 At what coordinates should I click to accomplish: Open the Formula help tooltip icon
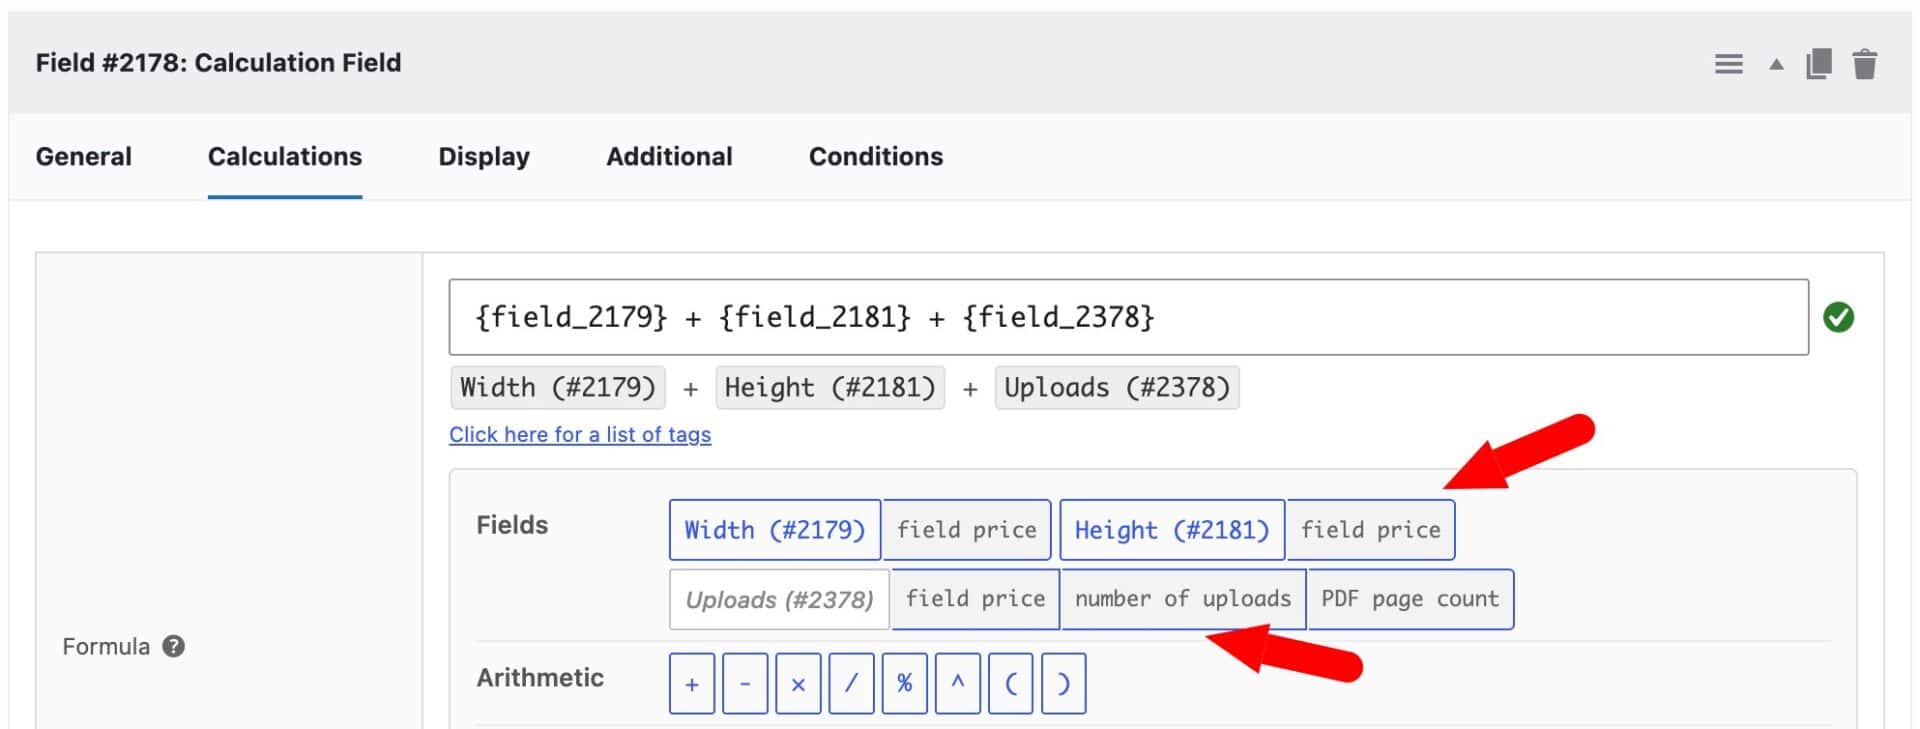(x=174, y=646)
